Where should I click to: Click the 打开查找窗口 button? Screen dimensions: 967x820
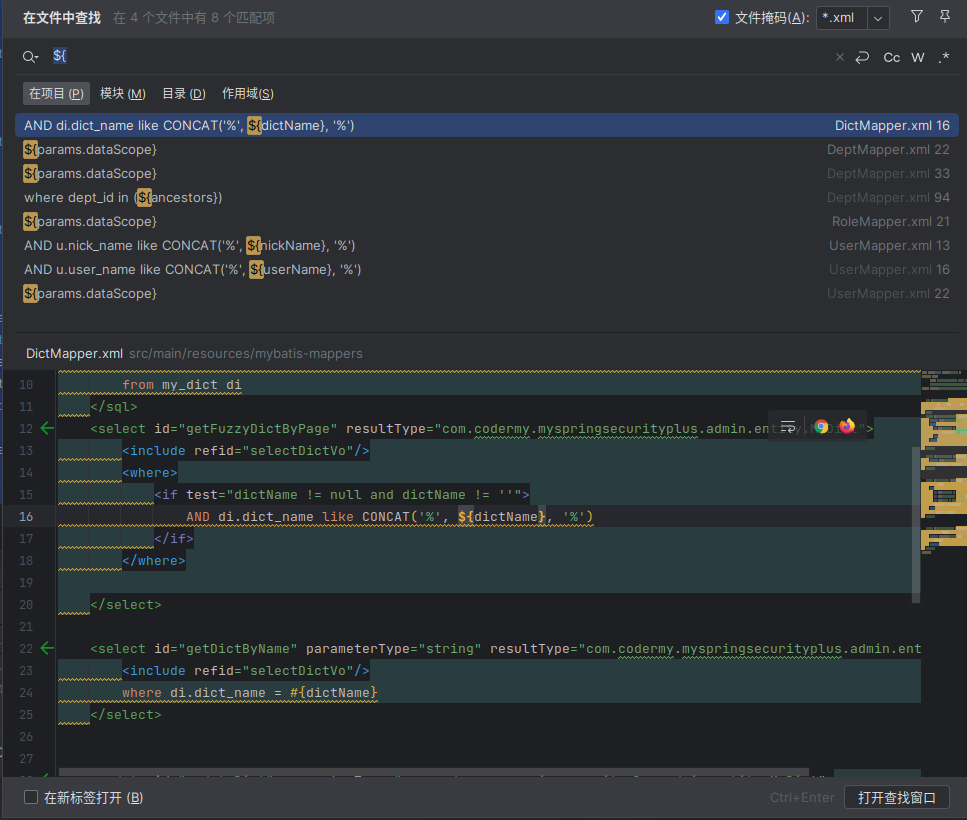tap(896, 797)
